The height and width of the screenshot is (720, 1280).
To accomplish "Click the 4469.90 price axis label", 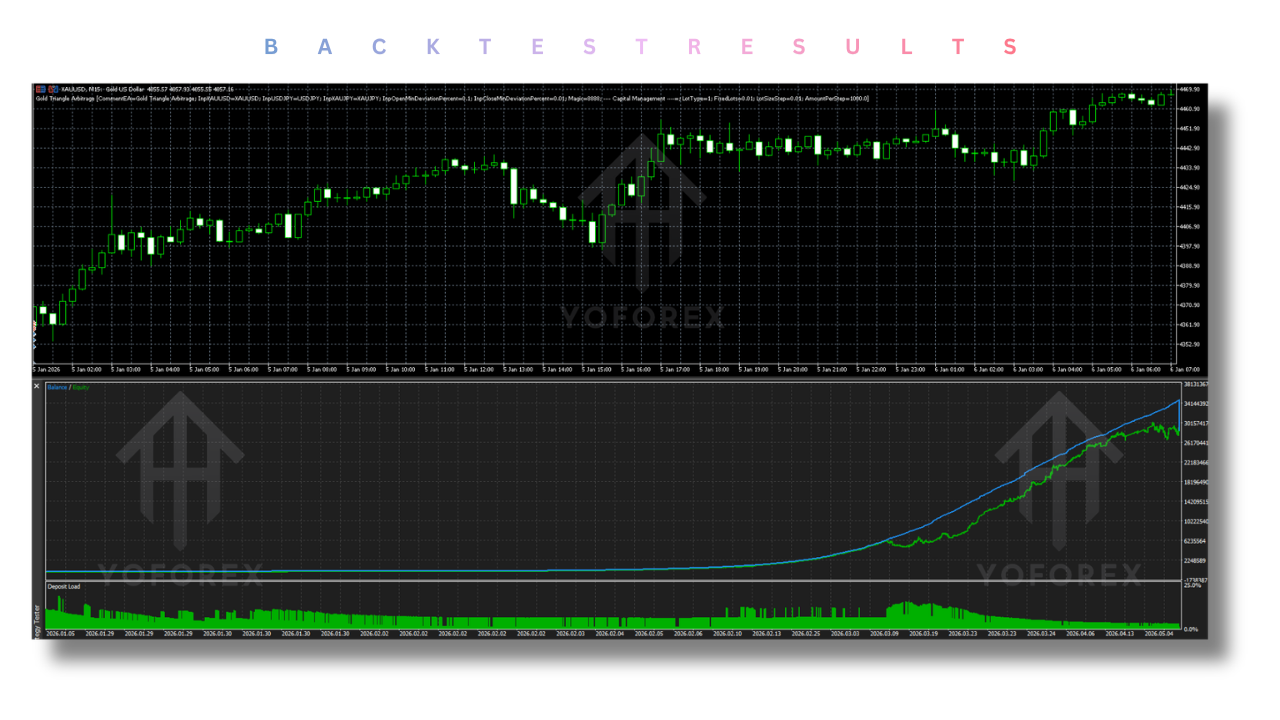I will [x=1190, y=89].
